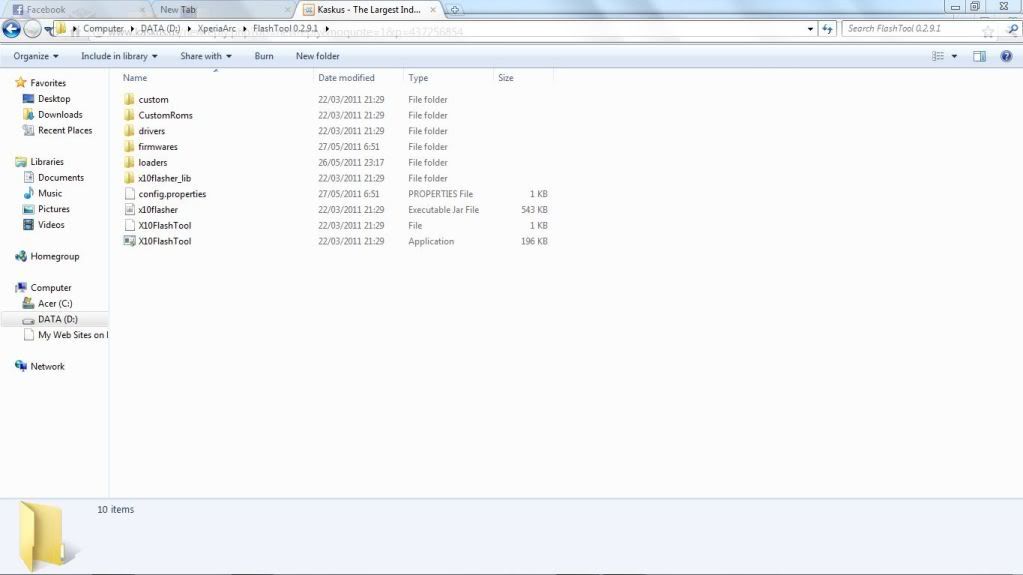Close the Kaskus tab
This screenshot has height=575, width=1023.
(433, 10)
